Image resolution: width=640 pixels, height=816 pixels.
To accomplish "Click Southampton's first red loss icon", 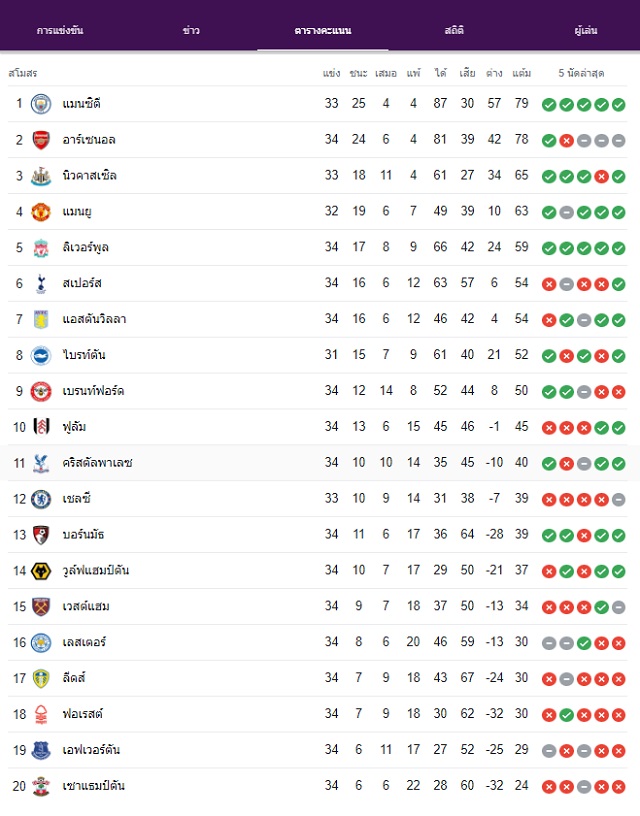I will pyautogui.click(x=549, y=787).
